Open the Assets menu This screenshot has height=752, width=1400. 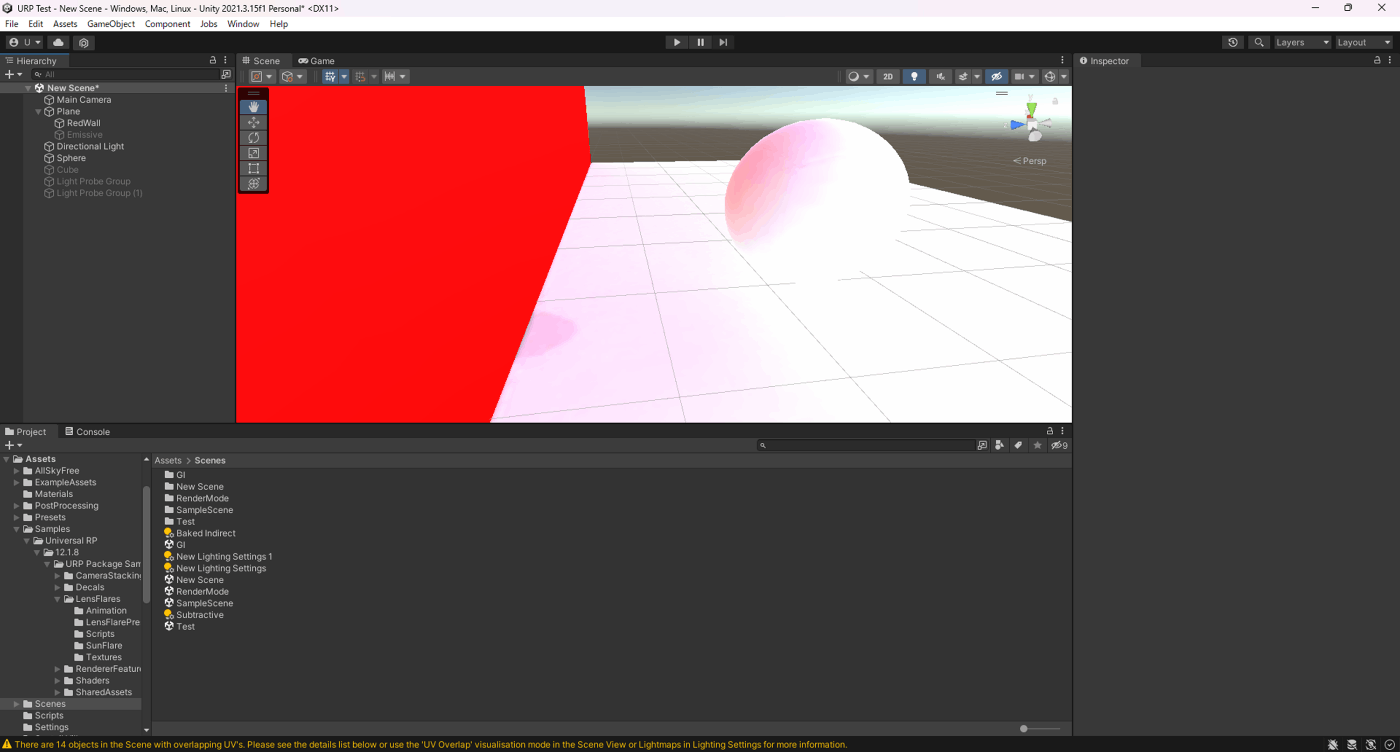tap(65, 24)
